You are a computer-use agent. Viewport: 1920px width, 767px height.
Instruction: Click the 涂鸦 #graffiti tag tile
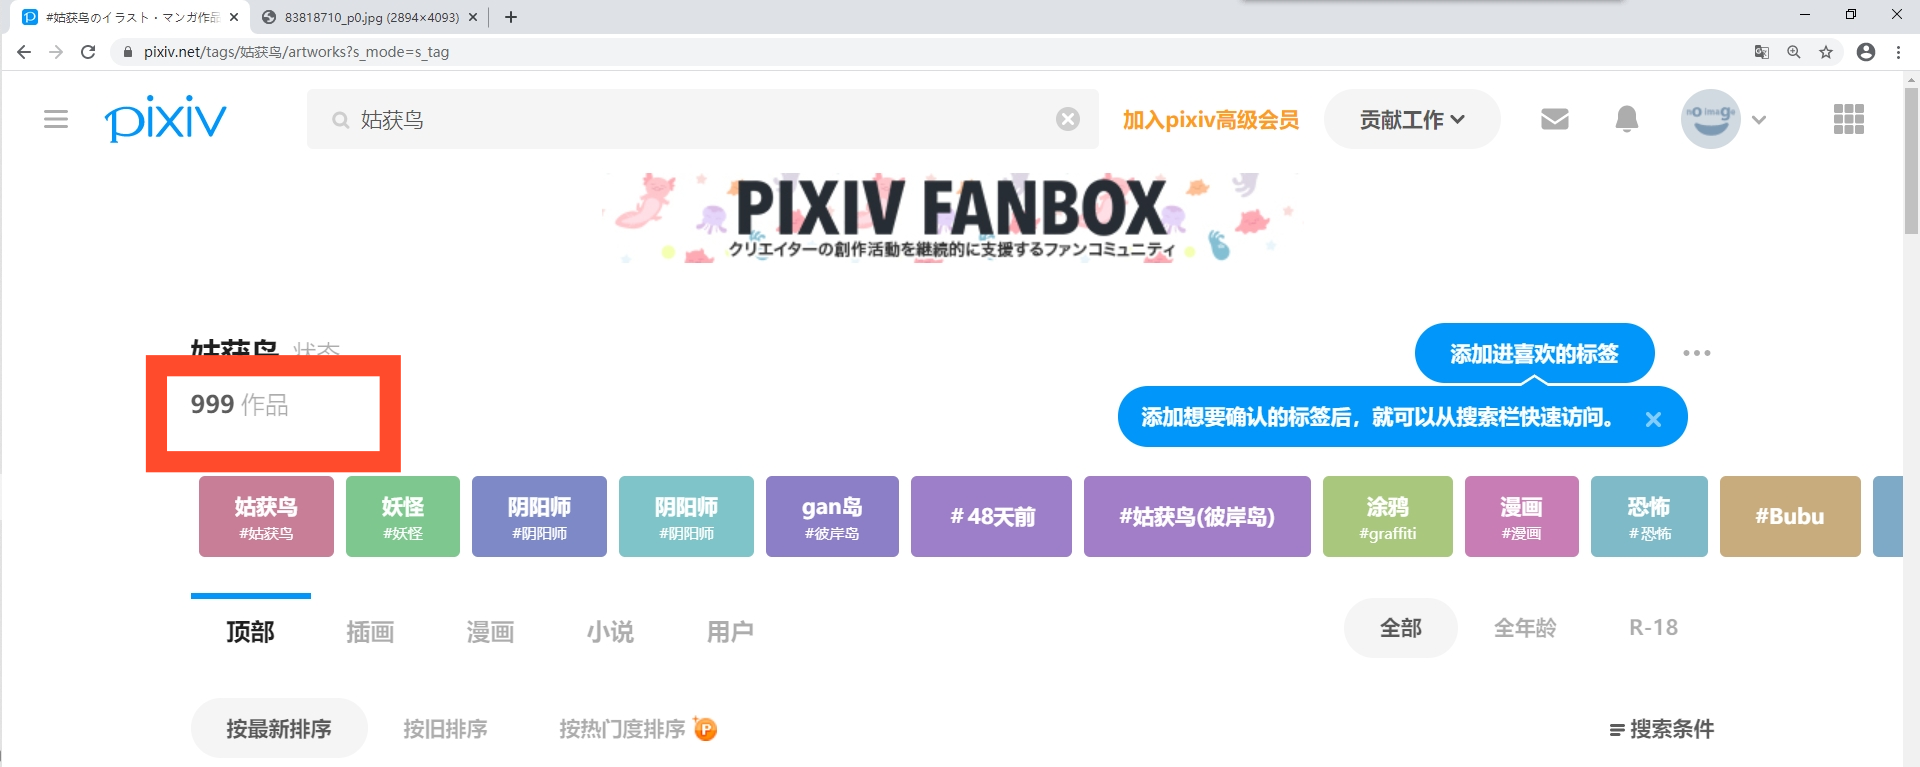1388,516
